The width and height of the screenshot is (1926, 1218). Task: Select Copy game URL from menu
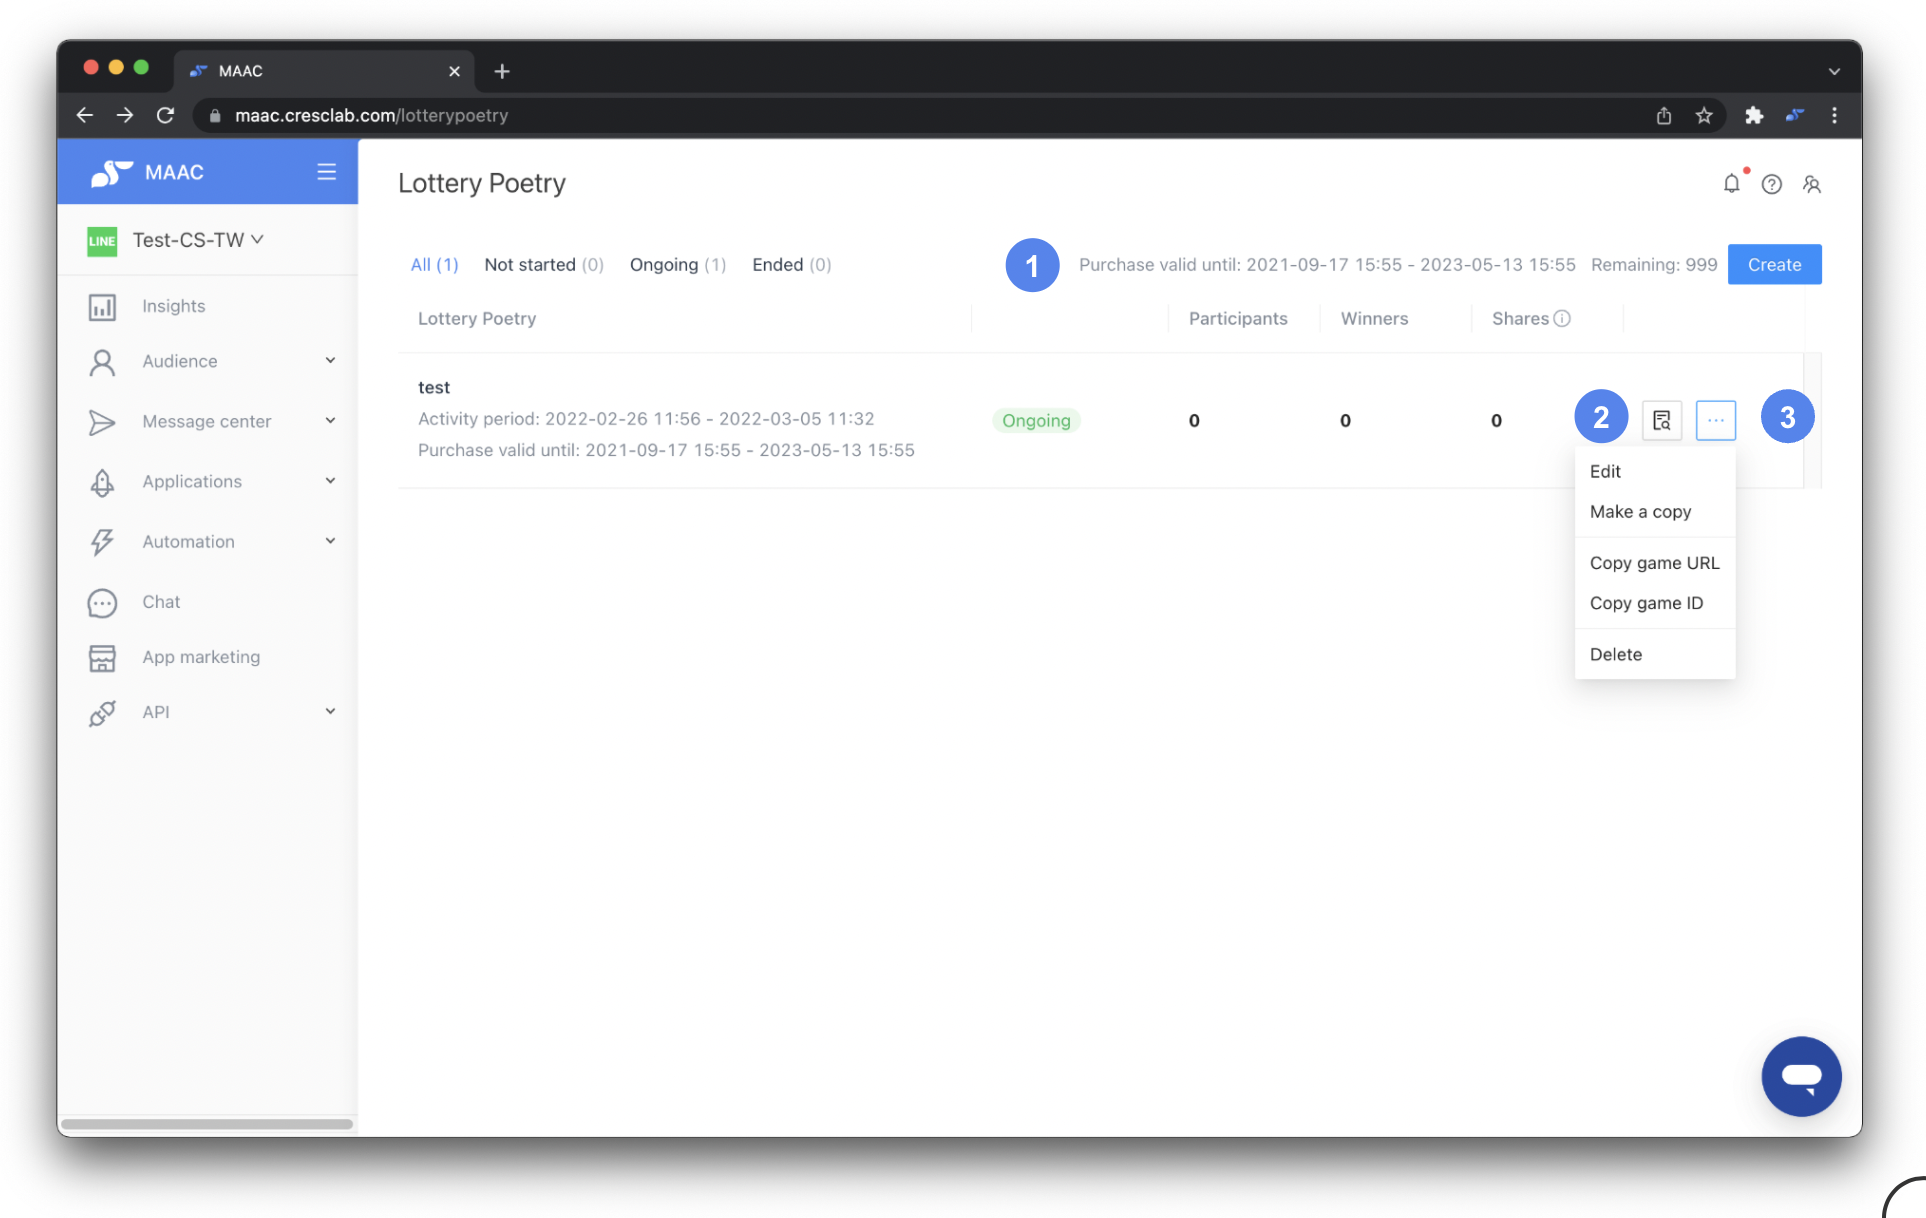coord(1654,563)
